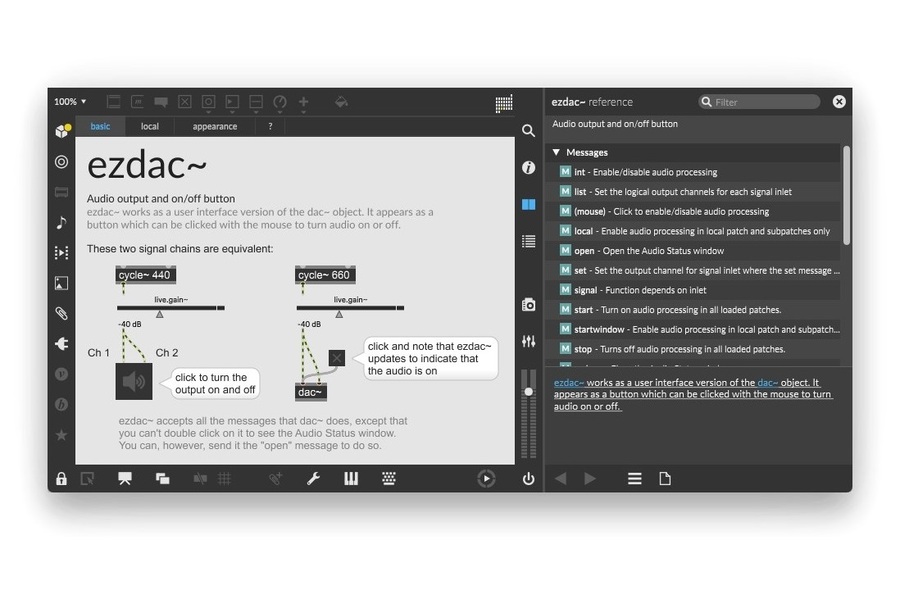
Task: Close the ezdac~ reference panel
Action: click(x=839, y=102)
